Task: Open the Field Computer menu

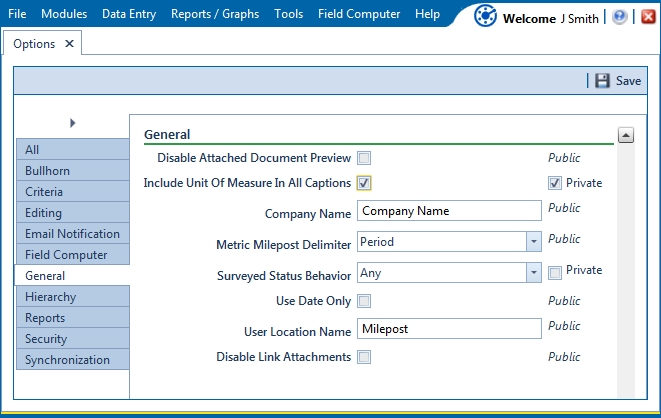Action: pyautogui.click(x=359, y=14)
